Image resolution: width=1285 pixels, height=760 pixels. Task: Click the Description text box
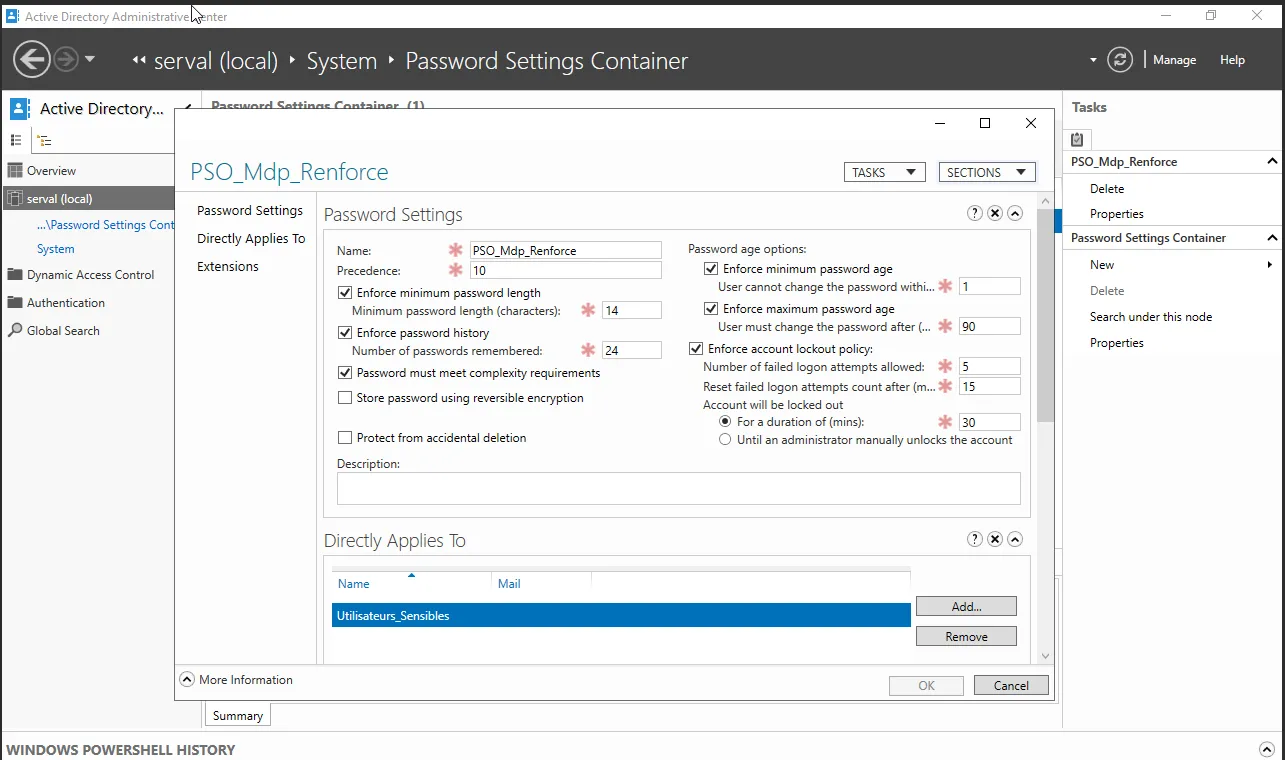(x=679, y=488)
